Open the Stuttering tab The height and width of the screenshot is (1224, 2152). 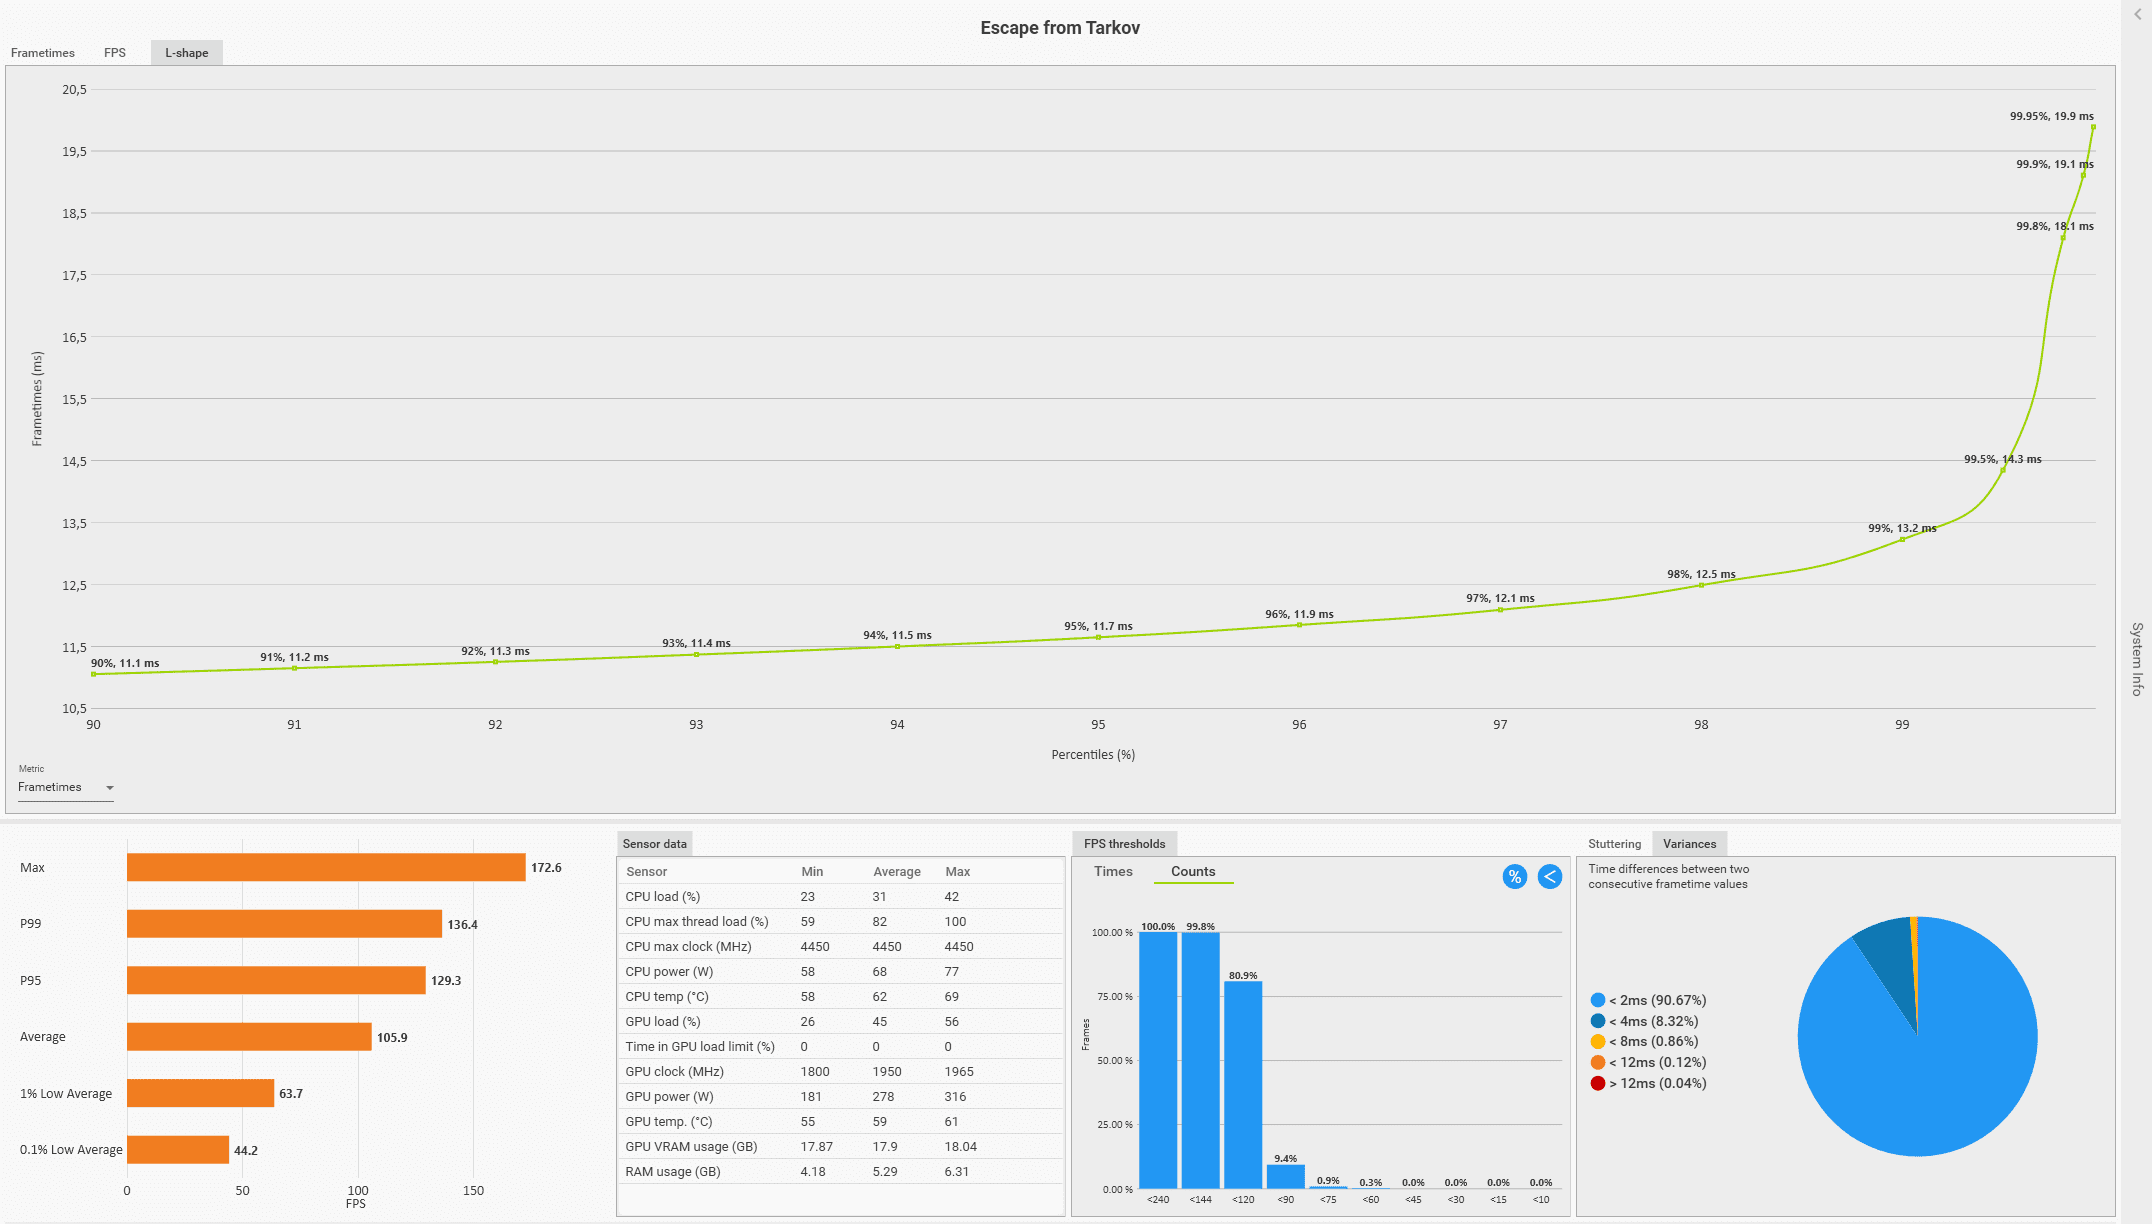(x=1614, y=844)
